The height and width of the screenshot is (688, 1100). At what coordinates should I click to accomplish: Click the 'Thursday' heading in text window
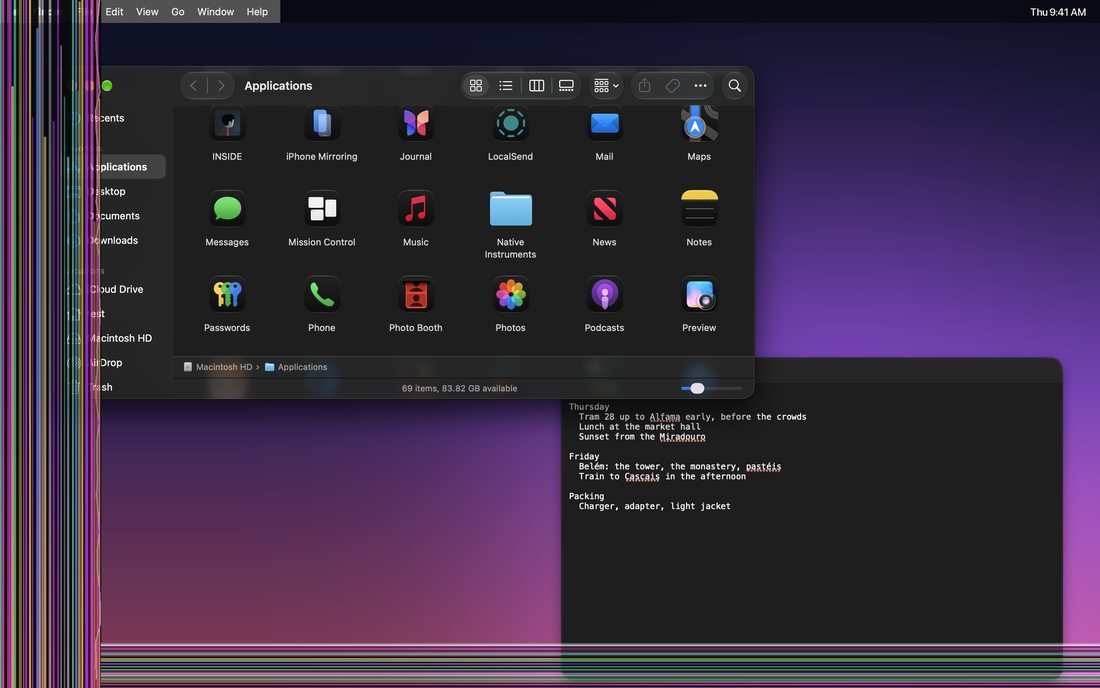[x=589, y=407]
